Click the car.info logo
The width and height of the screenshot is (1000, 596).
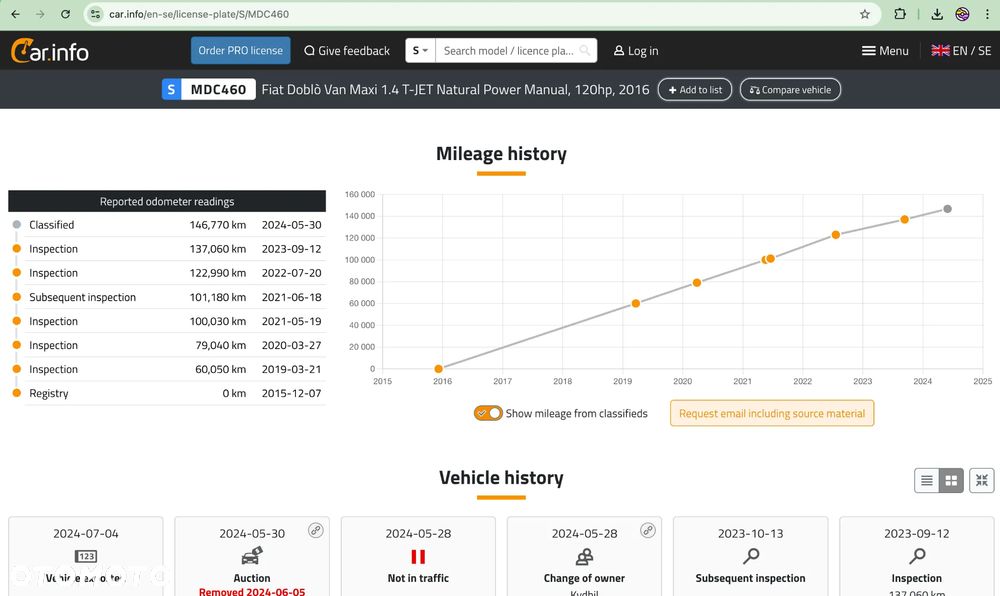point(50,50)
